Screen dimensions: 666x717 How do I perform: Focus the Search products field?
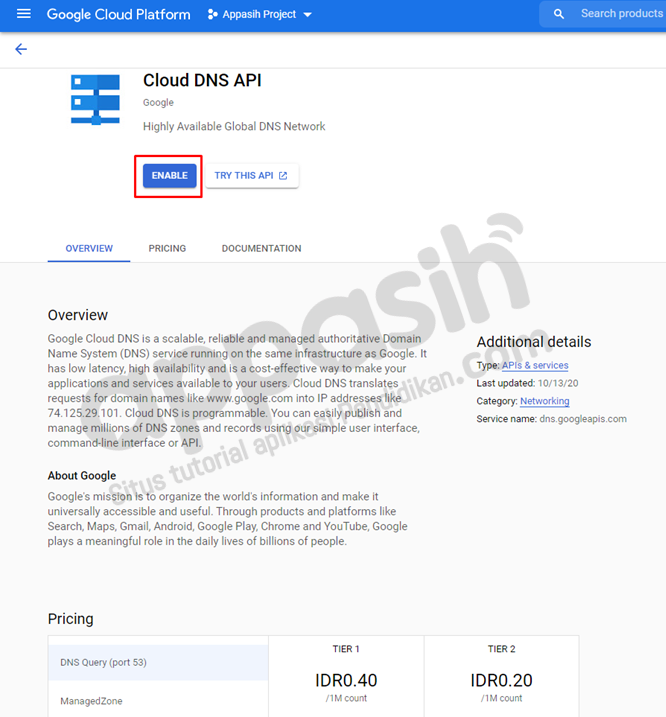(604, 14)
